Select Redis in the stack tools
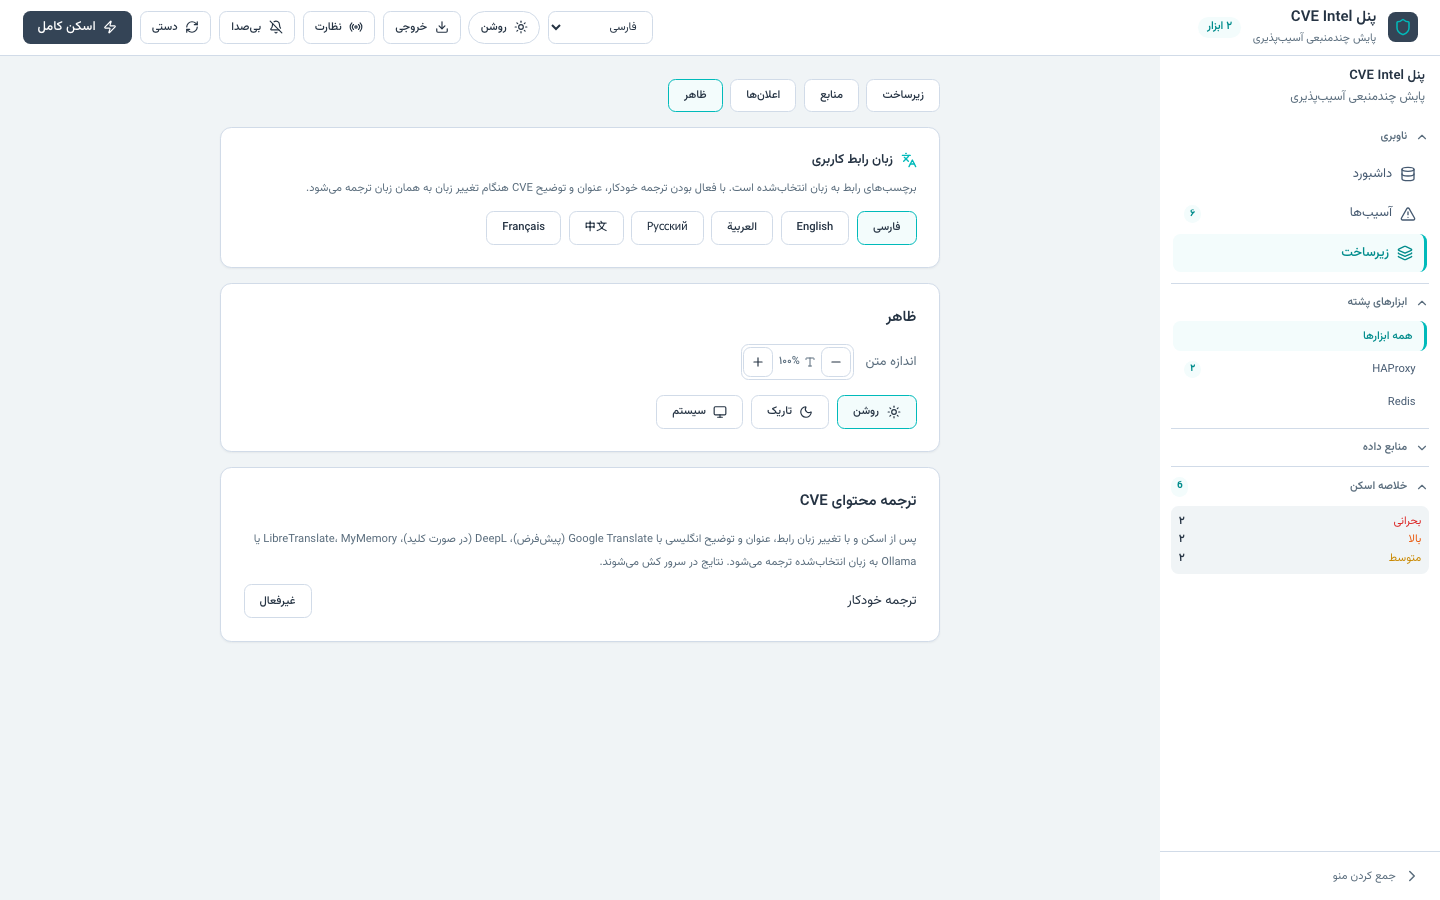 pyautogui.click(x=1300, y=402)
